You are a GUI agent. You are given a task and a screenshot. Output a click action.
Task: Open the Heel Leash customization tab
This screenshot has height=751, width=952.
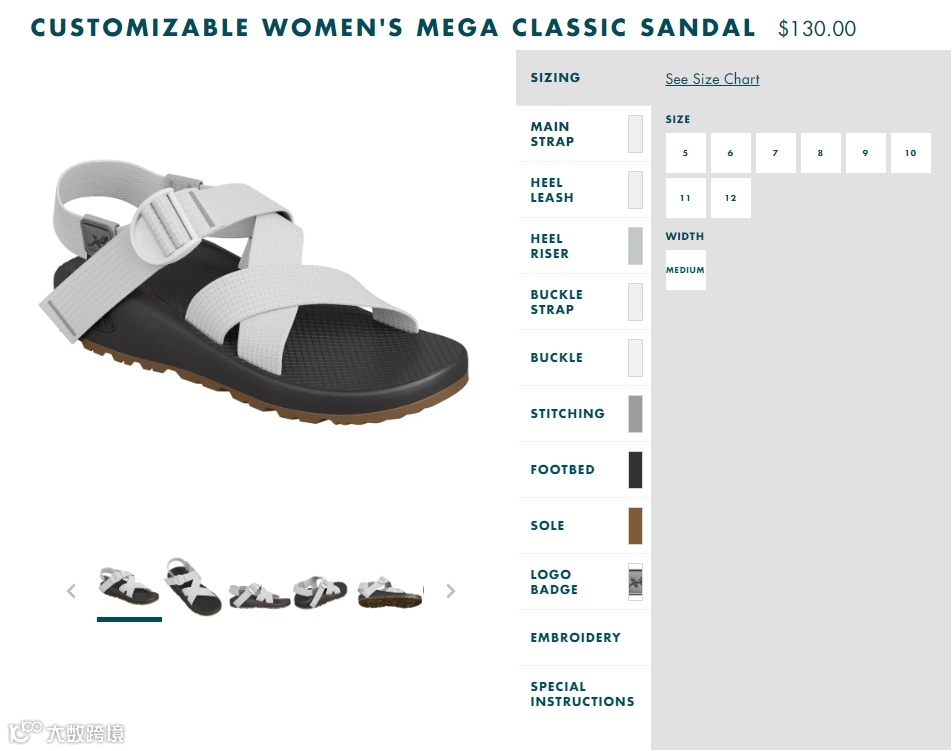583,190
